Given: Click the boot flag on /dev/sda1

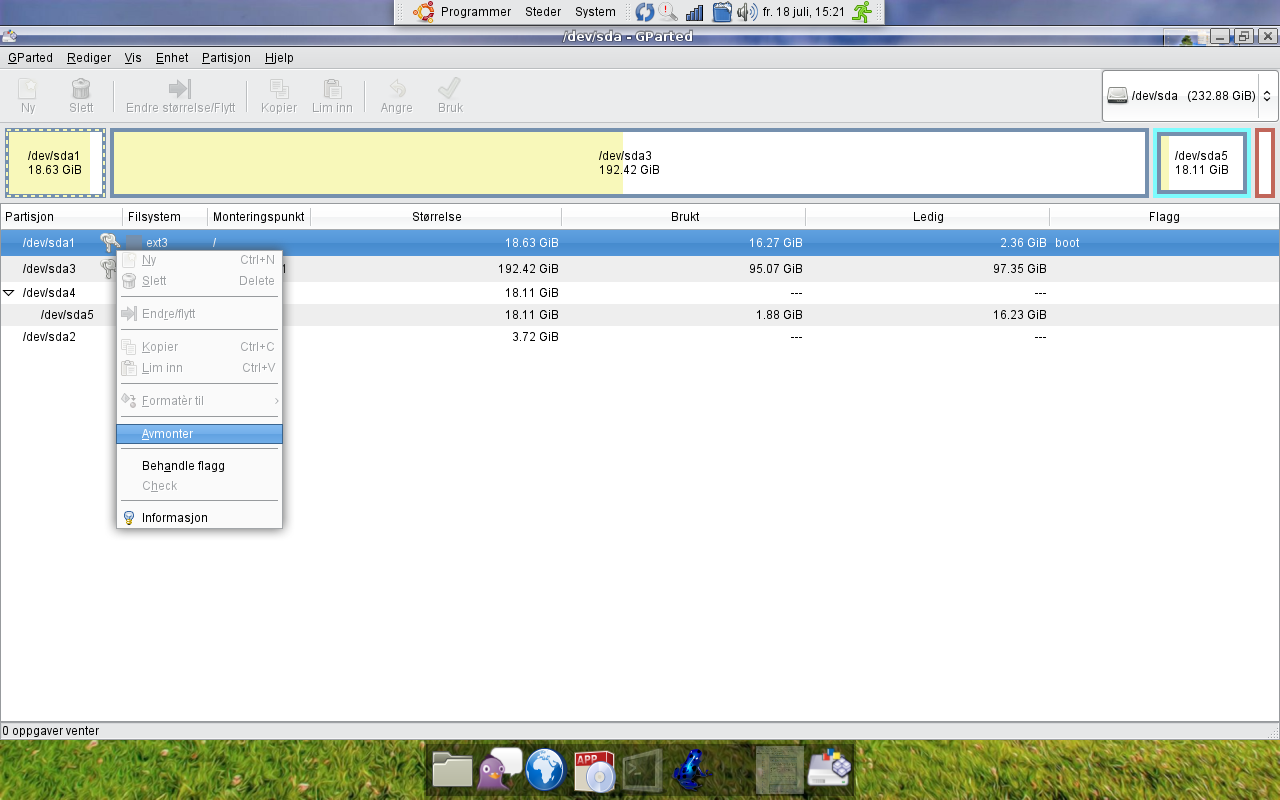Looking at the screenshot, I should (1067, 243).
